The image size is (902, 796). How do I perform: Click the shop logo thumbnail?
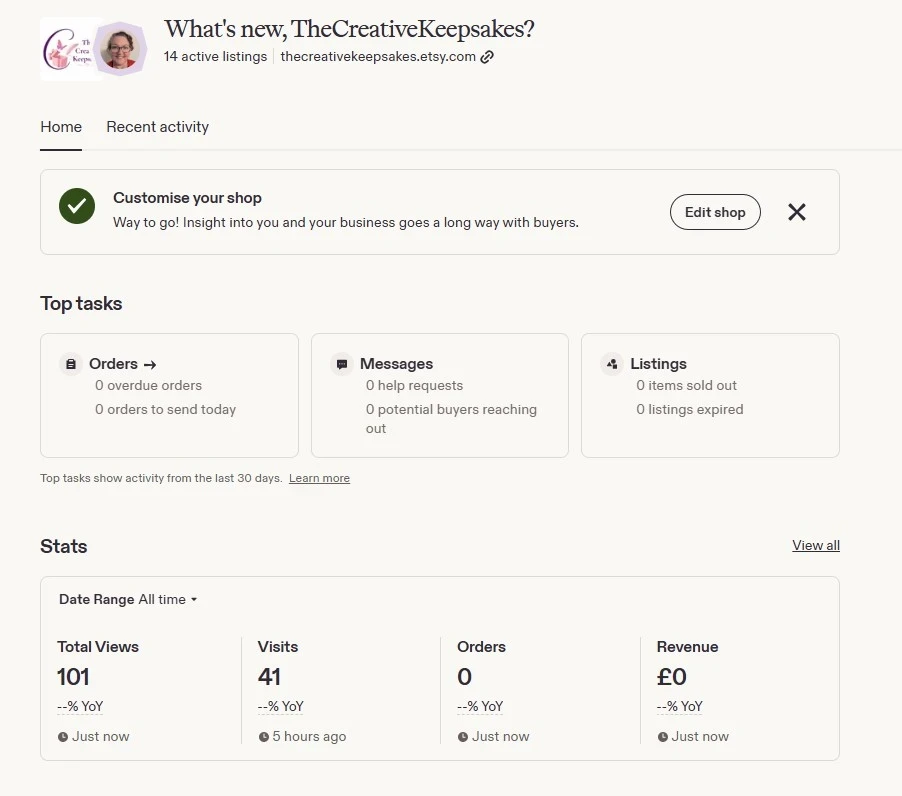[x=66, y=49]
